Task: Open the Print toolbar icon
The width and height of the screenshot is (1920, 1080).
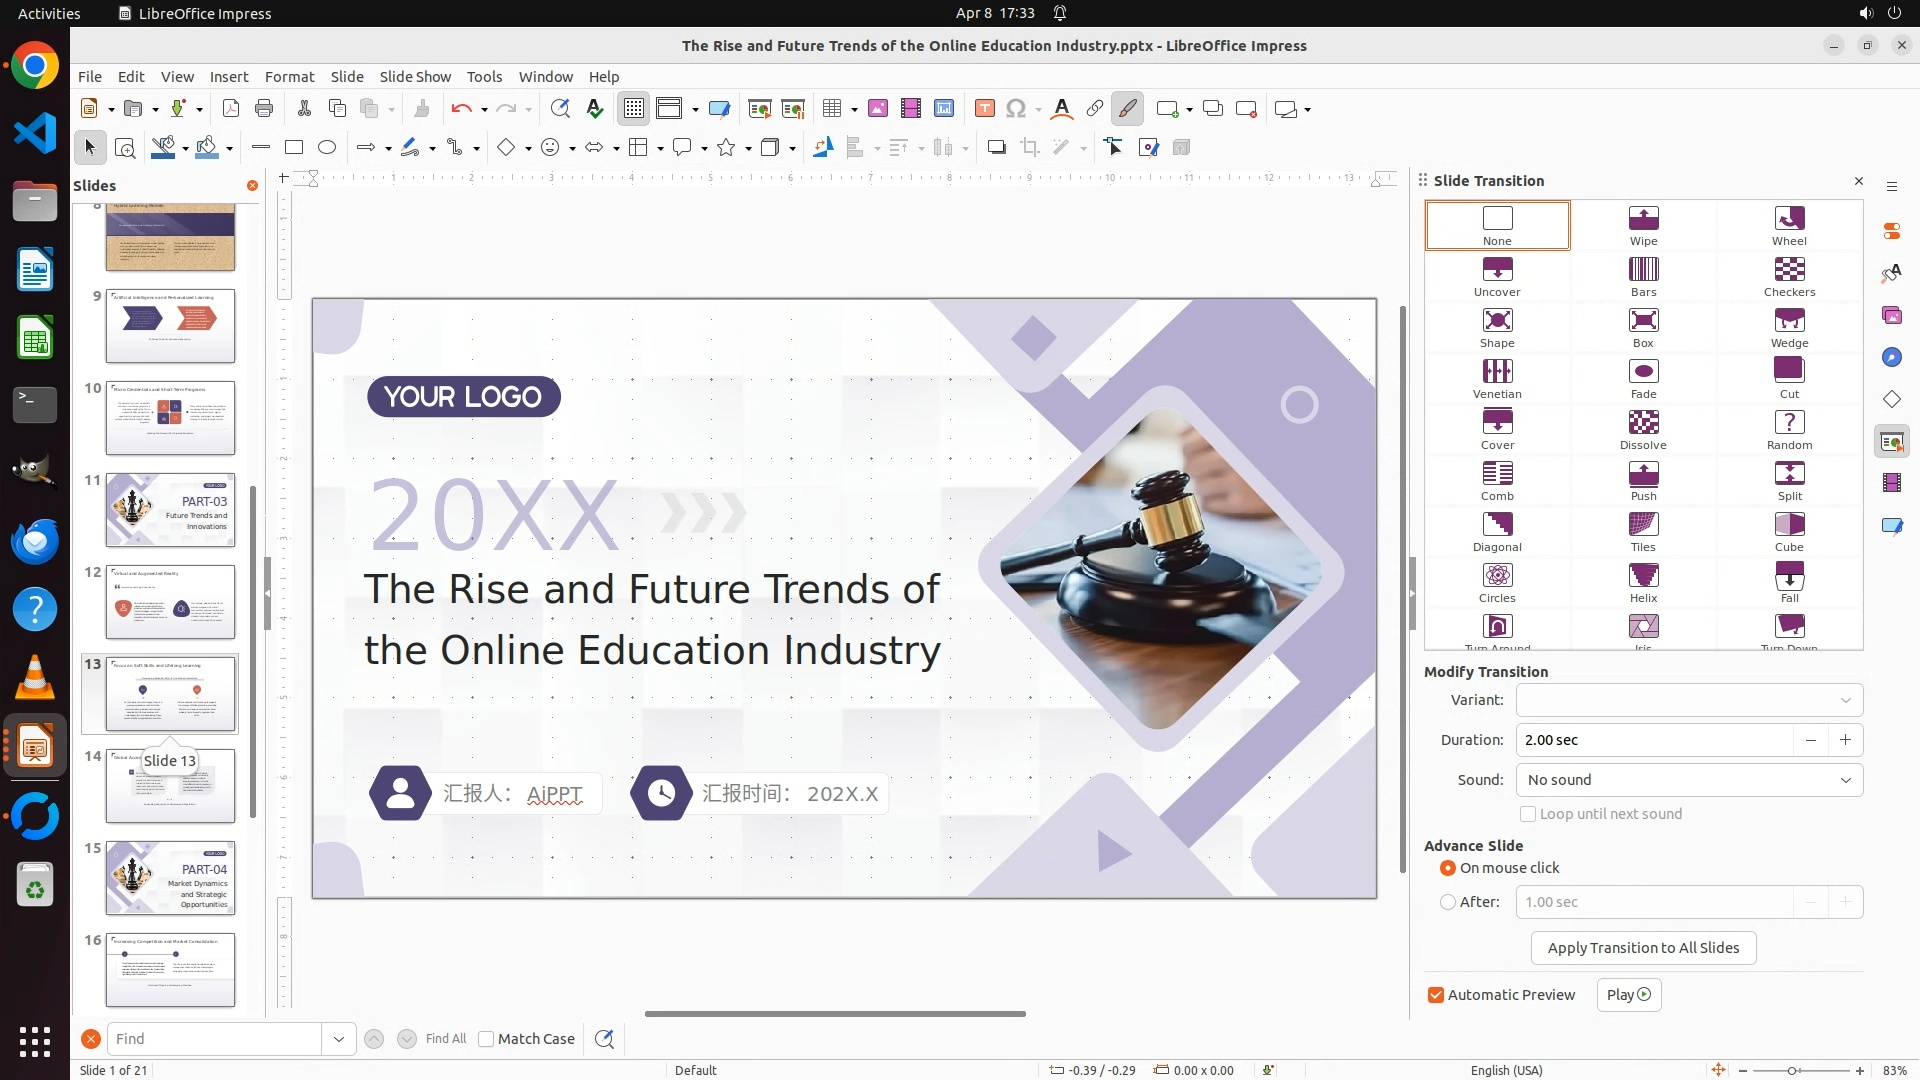Action: 264,109
